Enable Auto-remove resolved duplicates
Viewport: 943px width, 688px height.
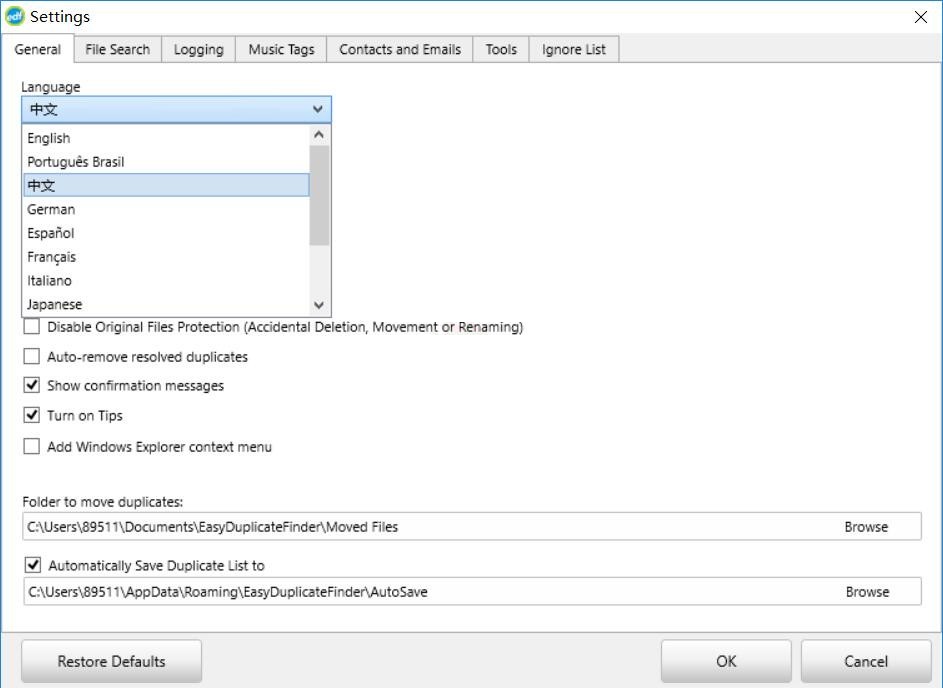click(32, 357)
